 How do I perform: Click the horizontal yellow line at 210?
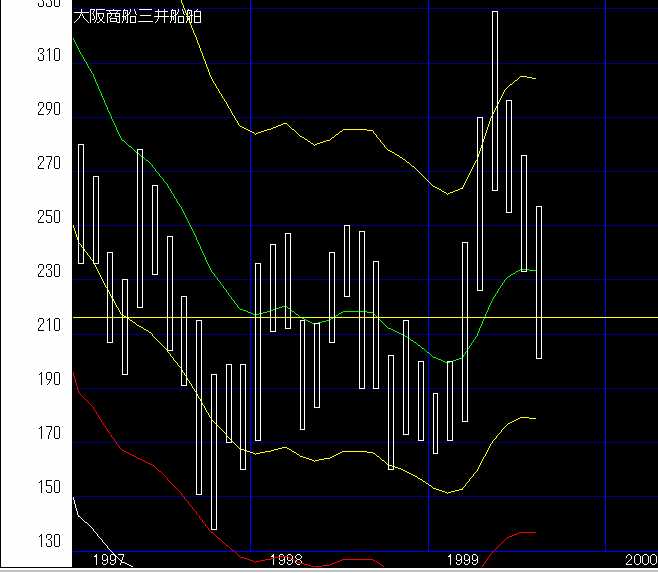pyautogui.click(x=600, y=317)
